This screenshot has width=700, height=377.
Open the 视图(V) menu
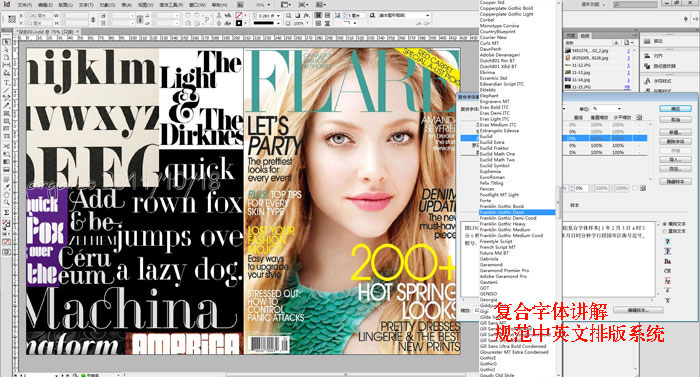[x=146, y=4]
